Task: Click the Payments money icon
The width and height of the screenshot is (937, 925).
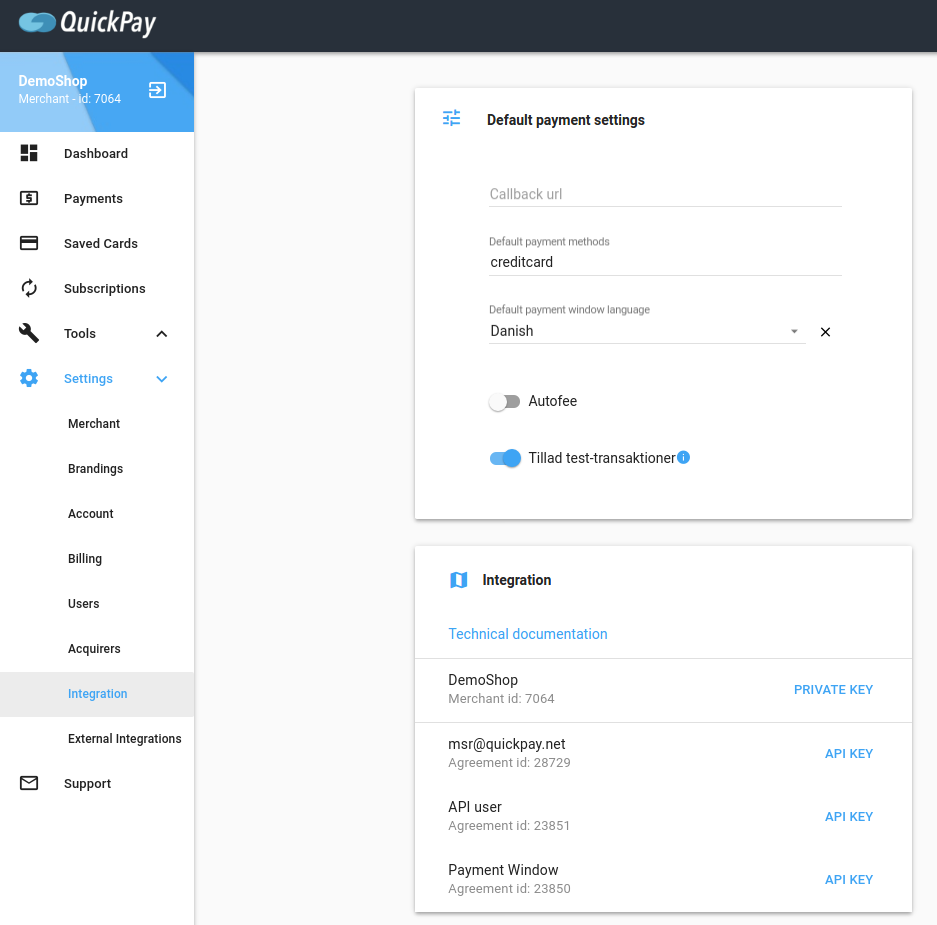Action: coord(29,198)
